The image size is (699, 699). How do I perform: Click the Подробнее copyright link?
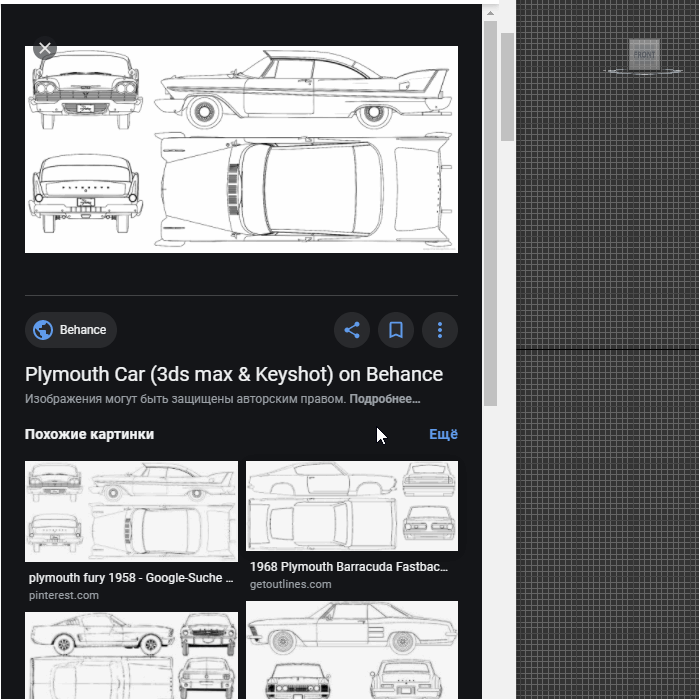(x=385, y=399)
